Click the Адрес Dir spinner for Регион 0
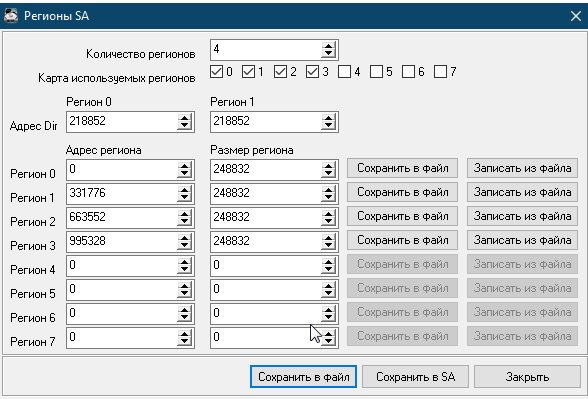 (184, 122)
